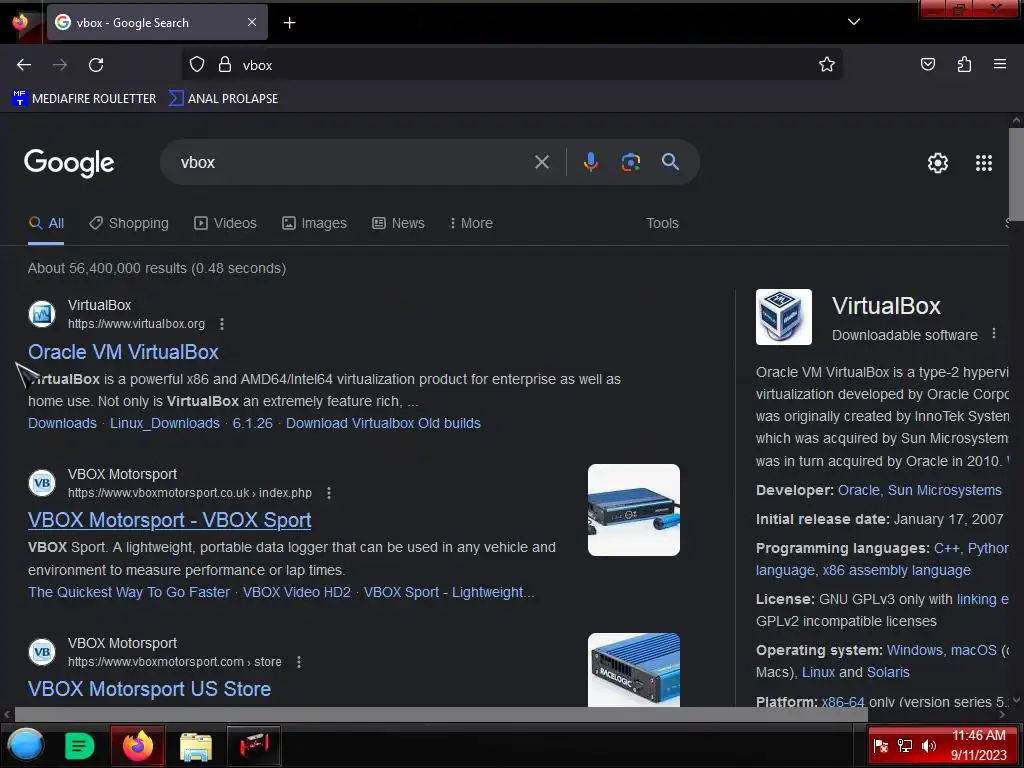
Task: Open the MEDIAFIRE ROULETTER bookmark
Action: [84, 99]
